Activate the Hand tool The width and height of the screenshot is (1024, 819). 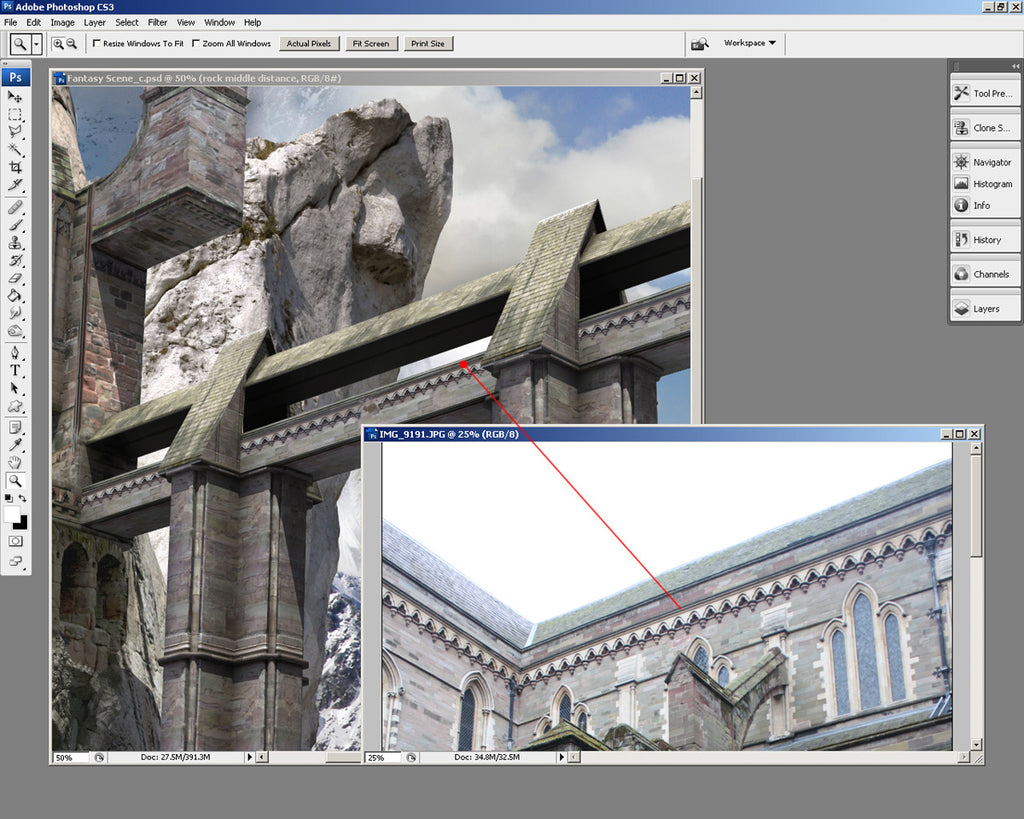point(15,462)
